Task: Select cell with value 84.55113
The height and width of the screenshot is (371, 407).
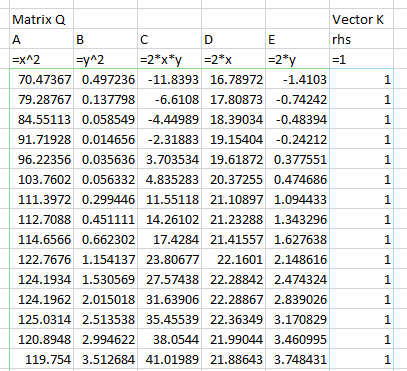Action: pyautogui.click(x=41, y=119)
